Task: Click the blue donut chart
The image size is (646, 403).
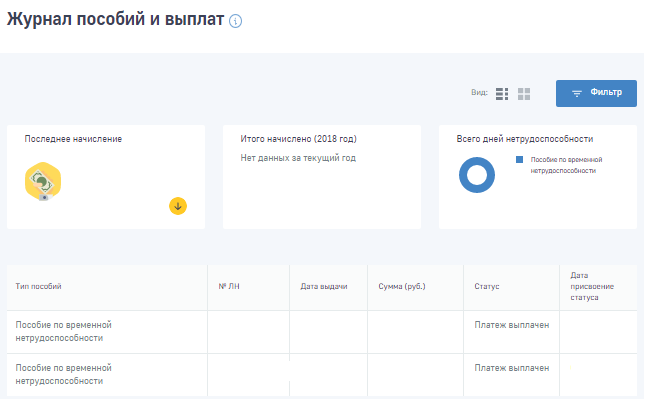Action: 477,176
